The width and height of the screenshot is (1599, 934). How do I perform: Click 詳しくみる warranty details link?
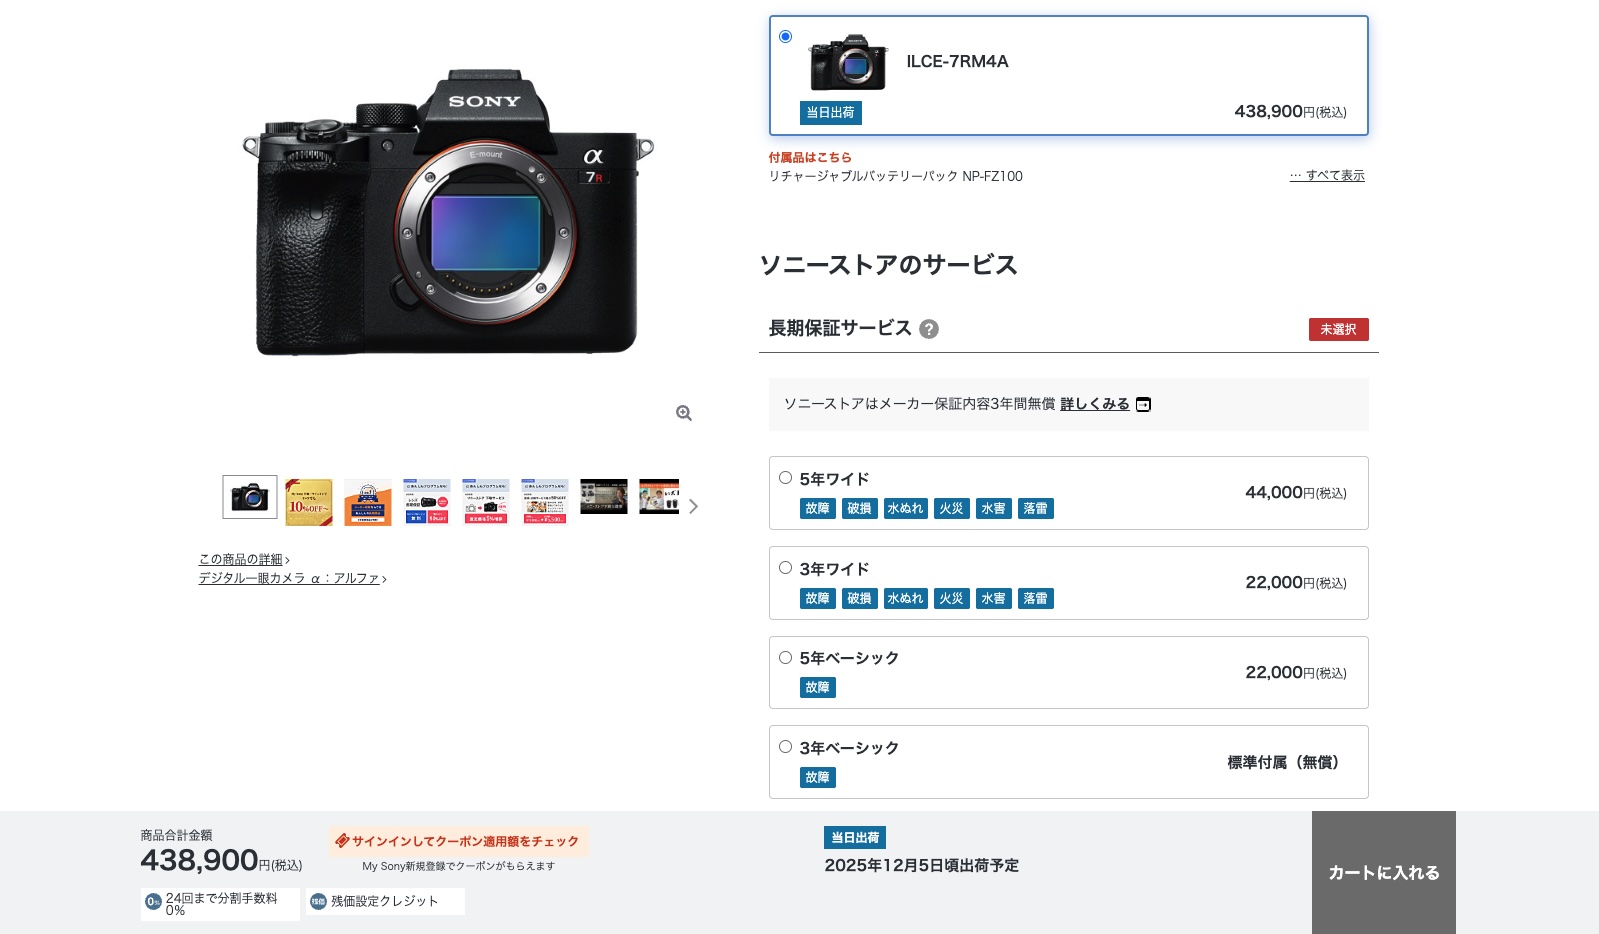pos(1094,404)
